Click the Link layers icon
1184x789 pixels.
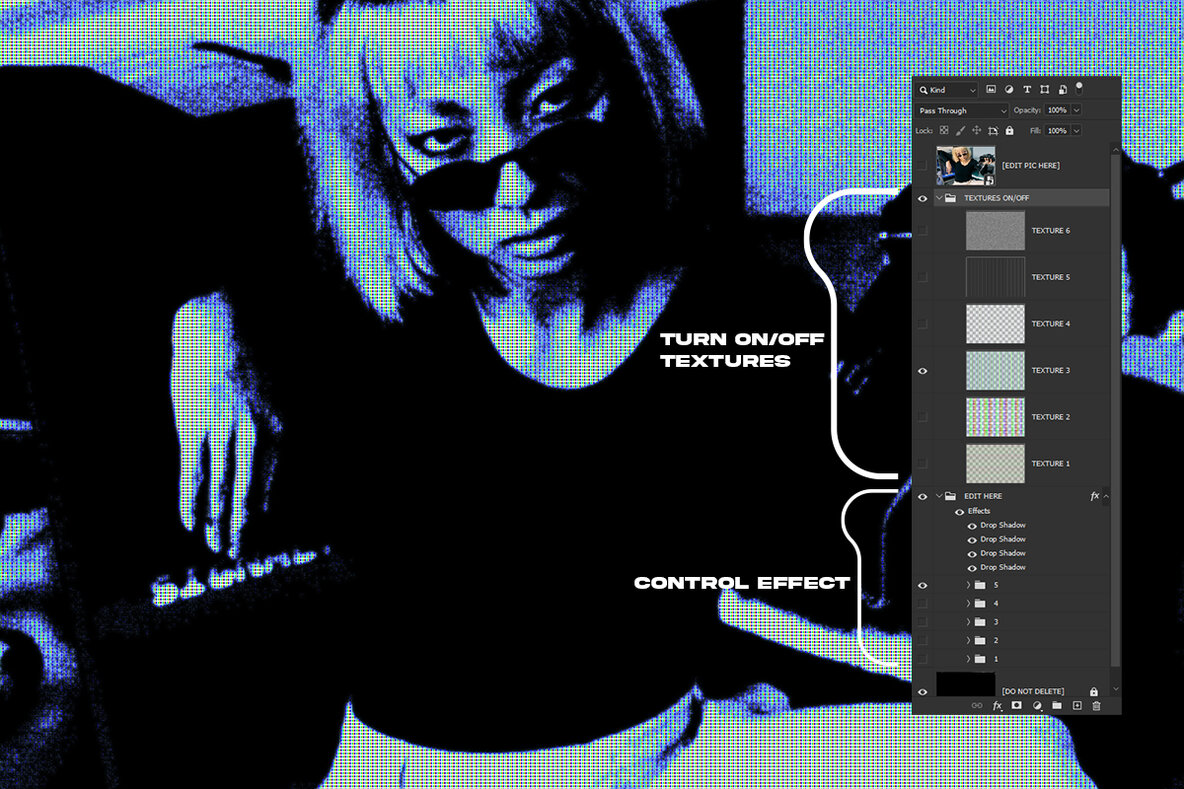click(978, 705)
